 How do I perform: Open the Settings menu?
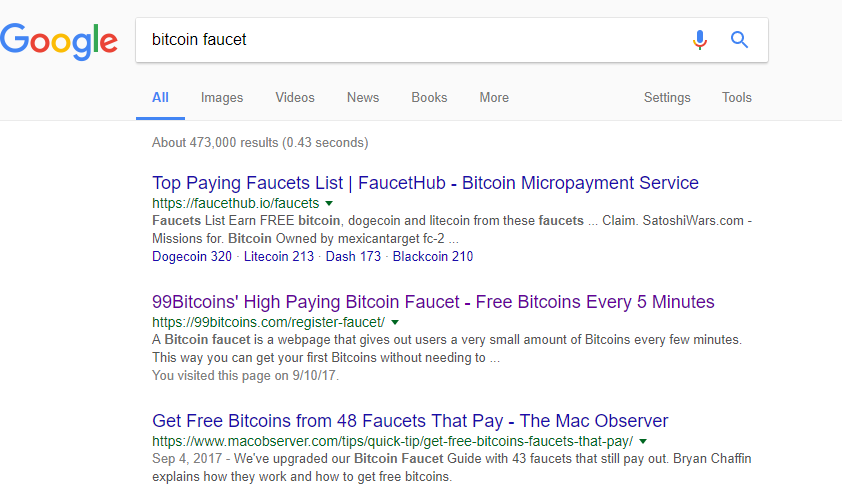667,98
